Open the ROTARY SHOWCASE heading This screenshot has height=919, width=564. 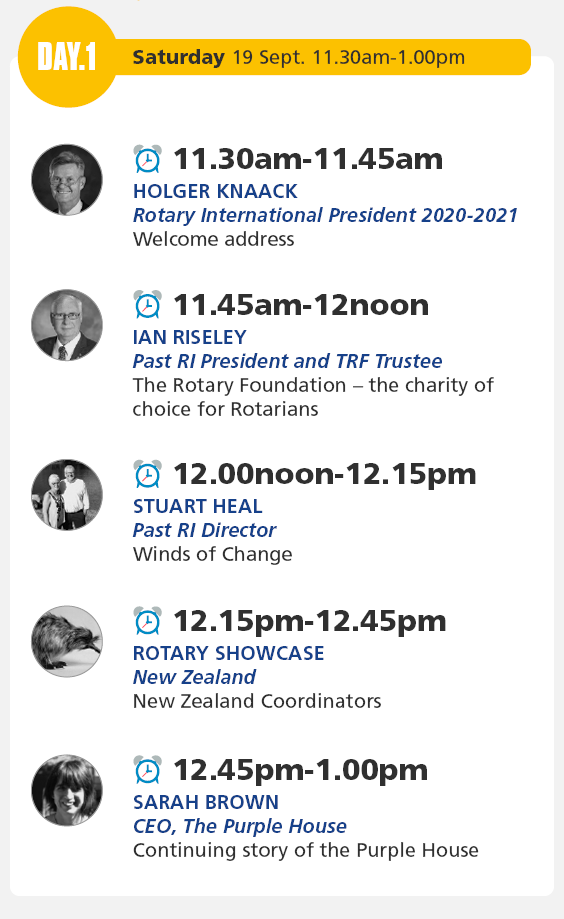coord(229,653)
